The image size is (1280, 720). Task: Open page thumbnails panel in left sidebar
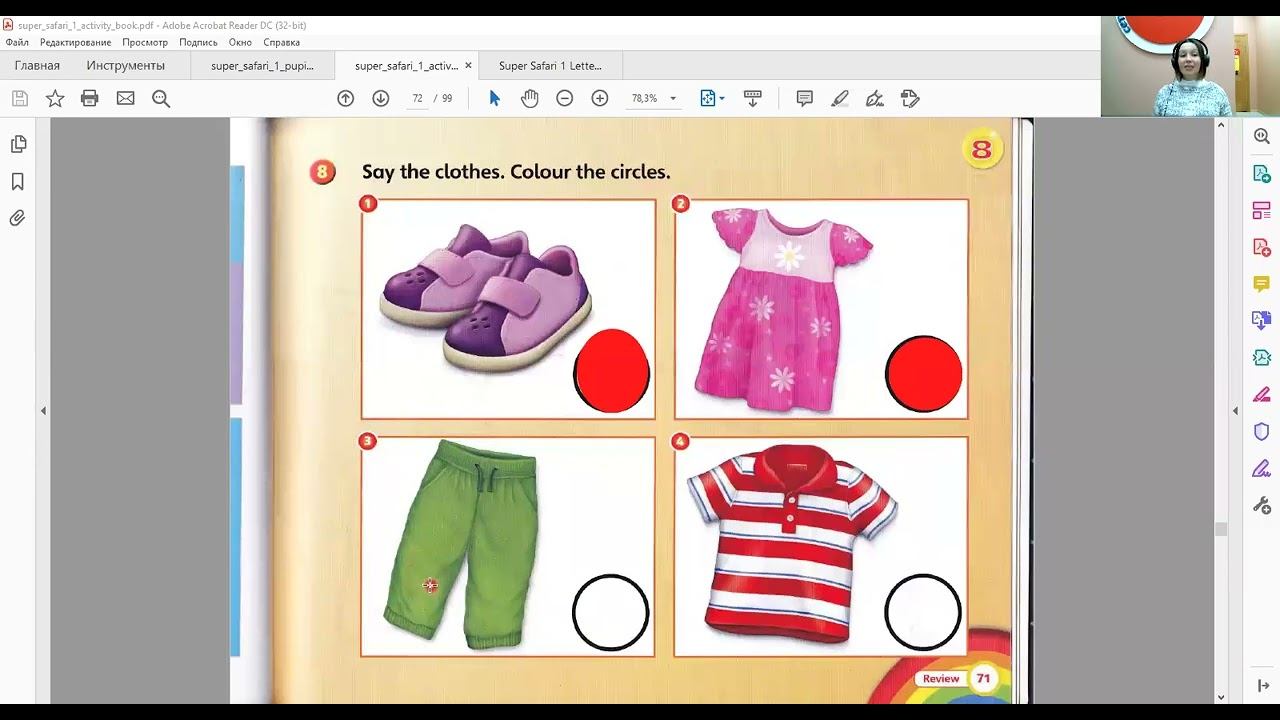coord(18,145)
